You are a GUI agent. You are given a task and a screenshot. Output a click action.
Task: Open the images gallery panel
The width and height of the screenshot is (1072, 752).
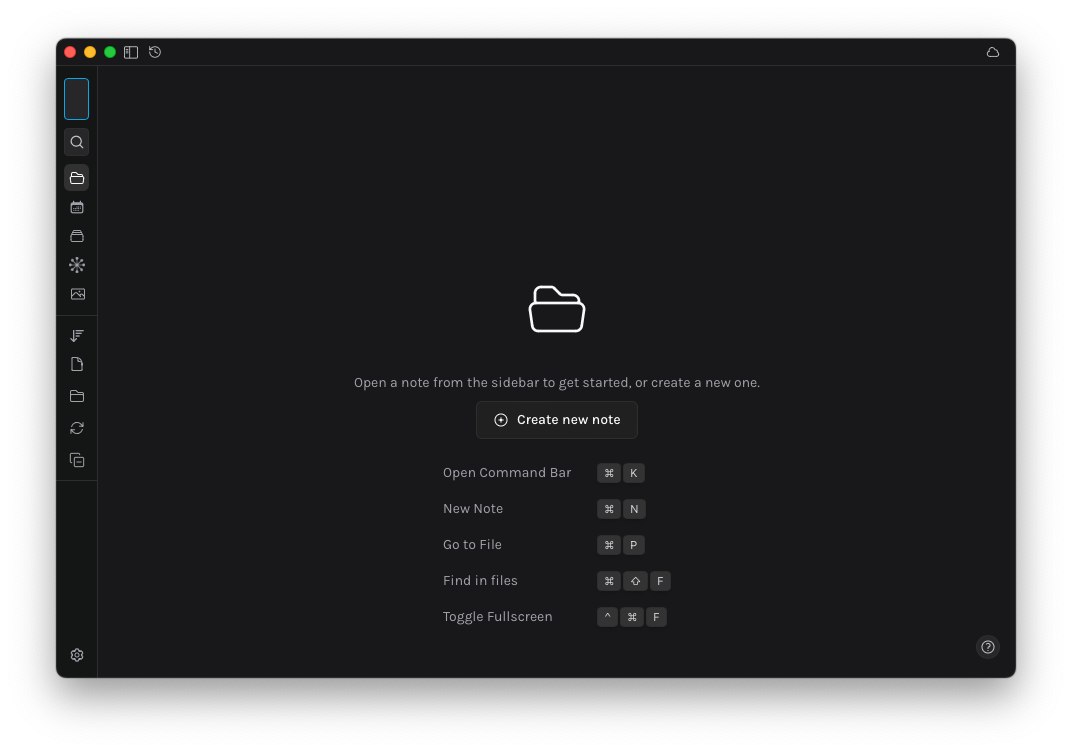click(x=76, y=293)
